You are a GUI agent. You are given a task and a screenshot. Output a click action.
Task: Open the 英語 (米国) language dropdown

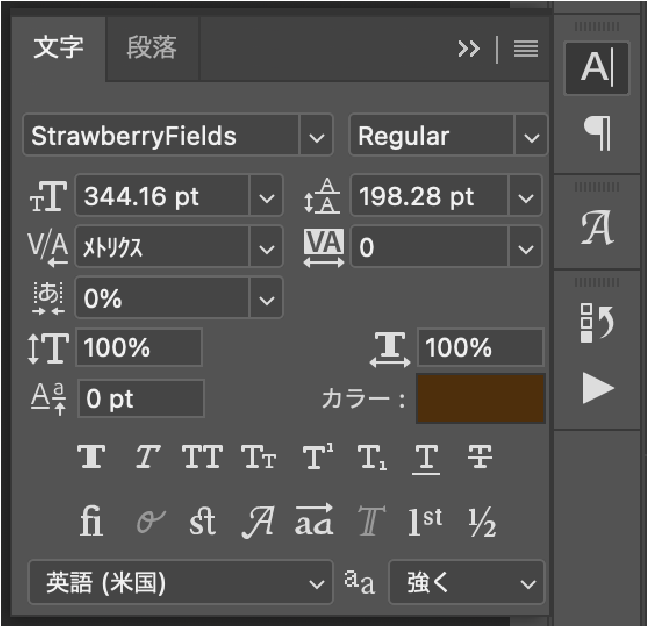click(180, 582)
